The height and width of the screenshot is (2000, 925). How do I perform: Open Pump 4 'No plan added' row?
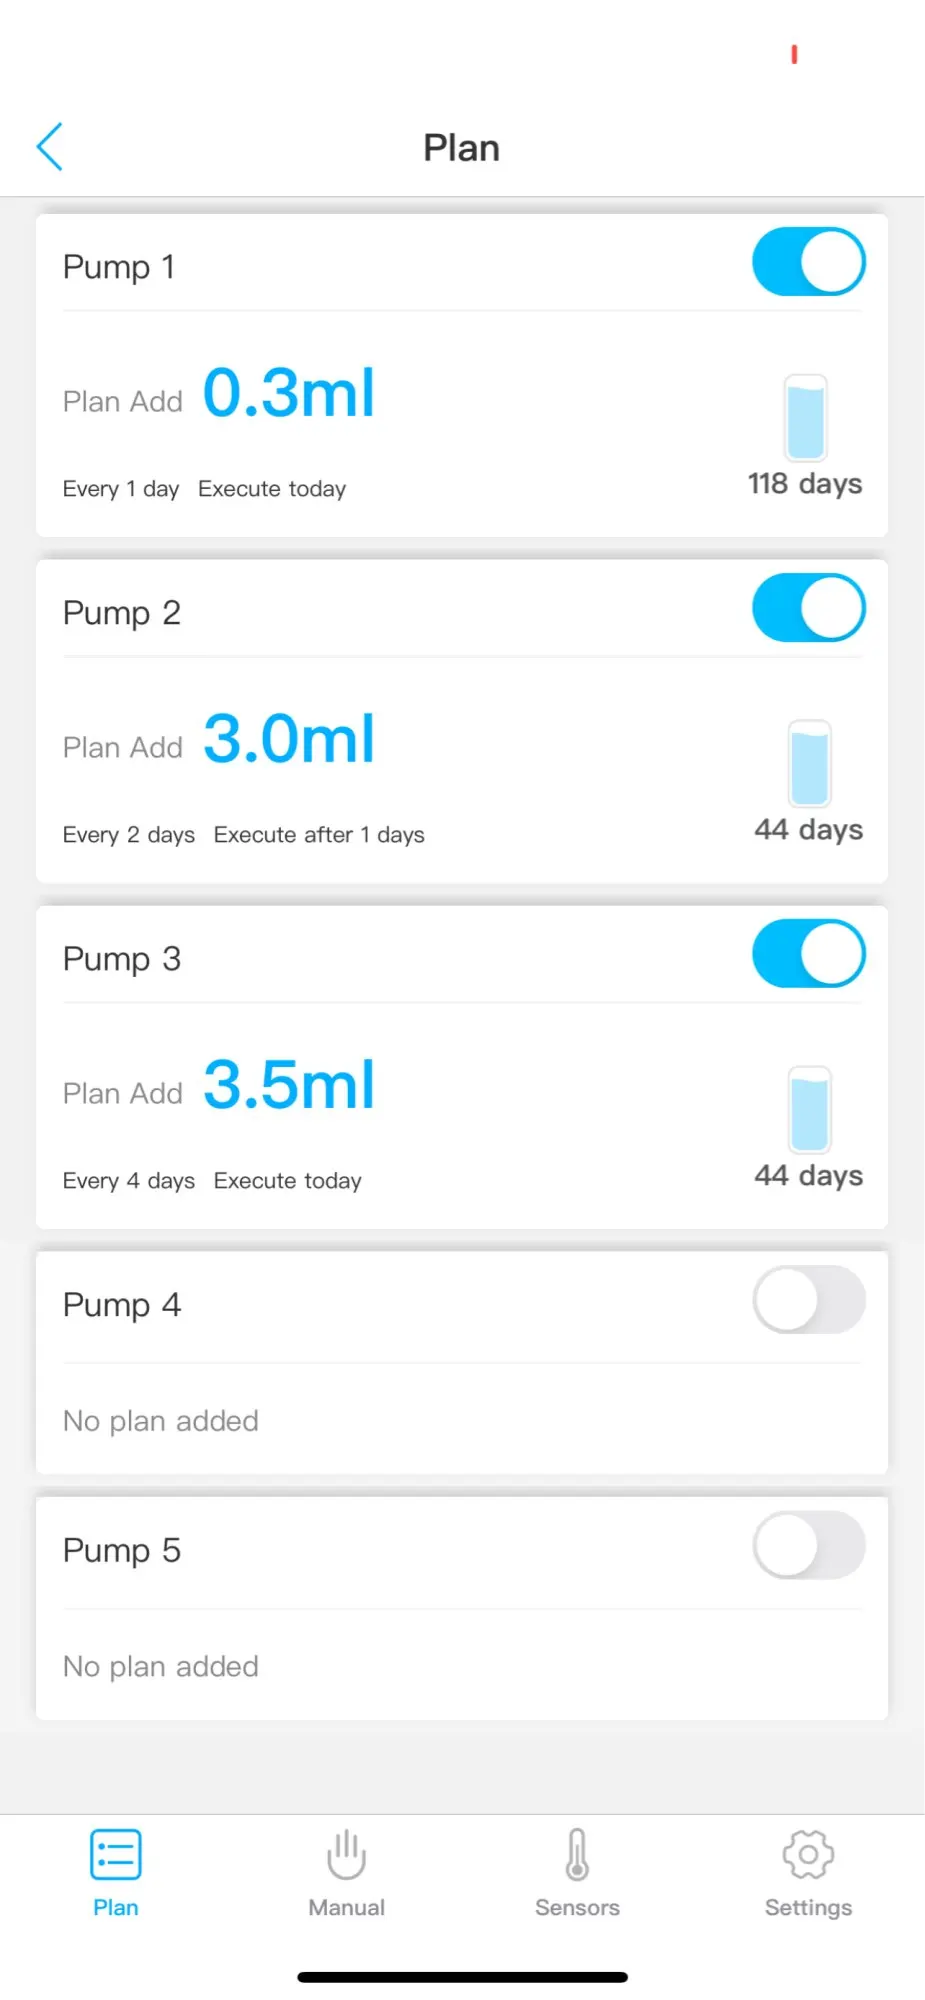click(161, 1421)
